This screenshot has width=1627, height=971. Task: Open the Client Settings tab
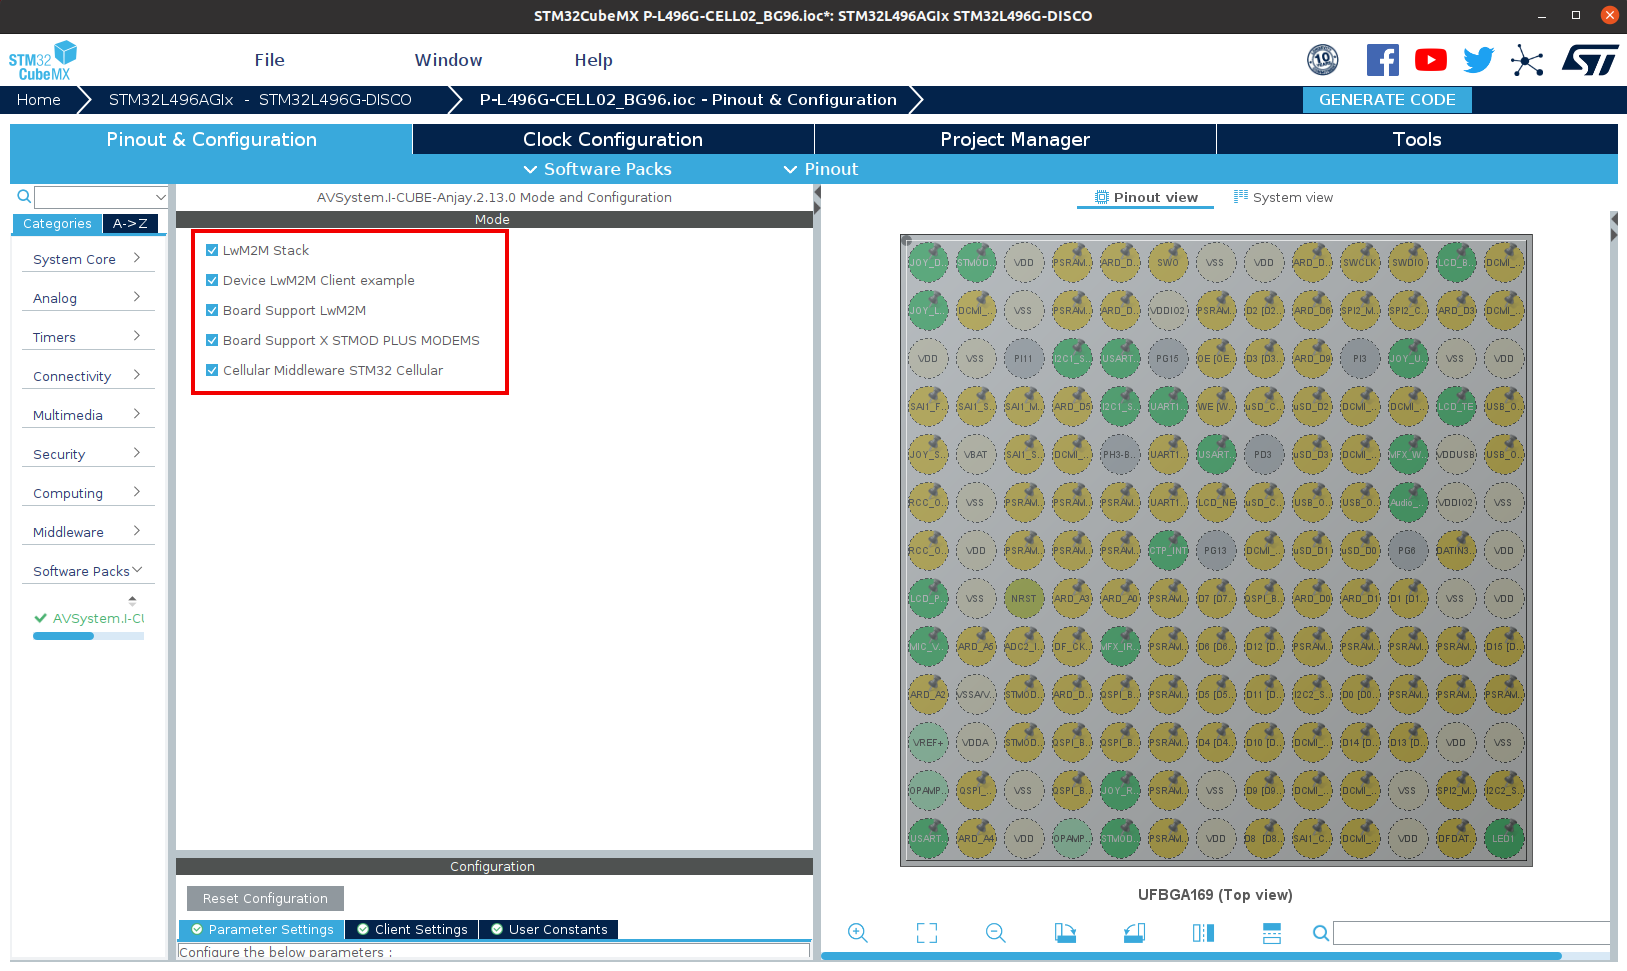pos(412,929)
